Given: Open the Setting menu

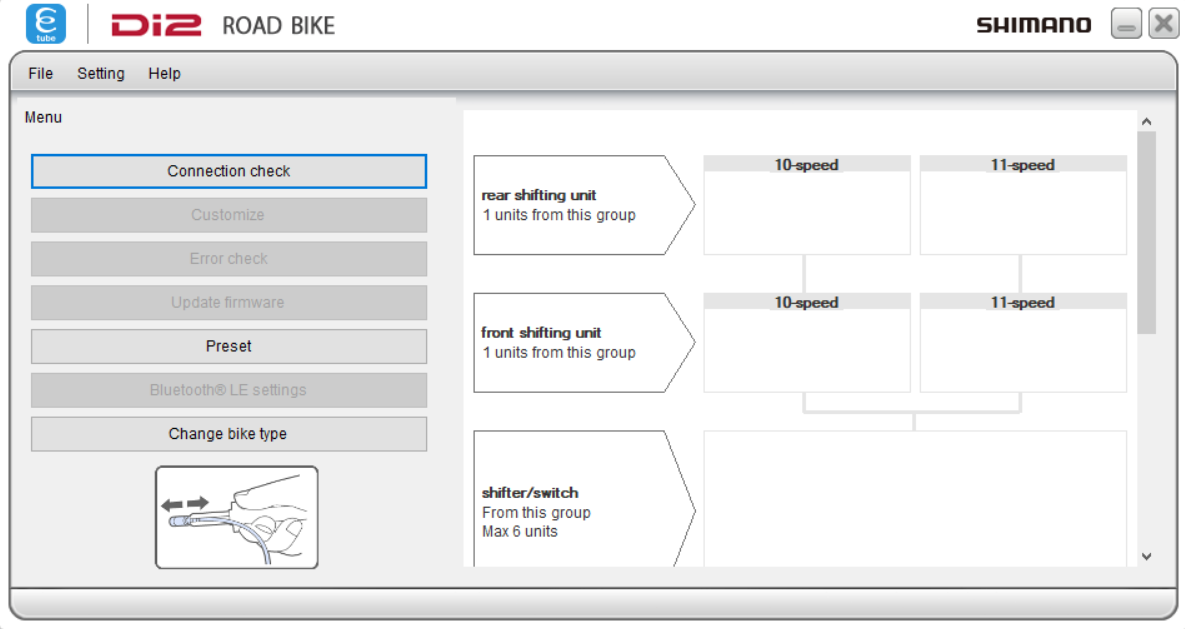Looking at the screenshot, I should coord(100,73).
